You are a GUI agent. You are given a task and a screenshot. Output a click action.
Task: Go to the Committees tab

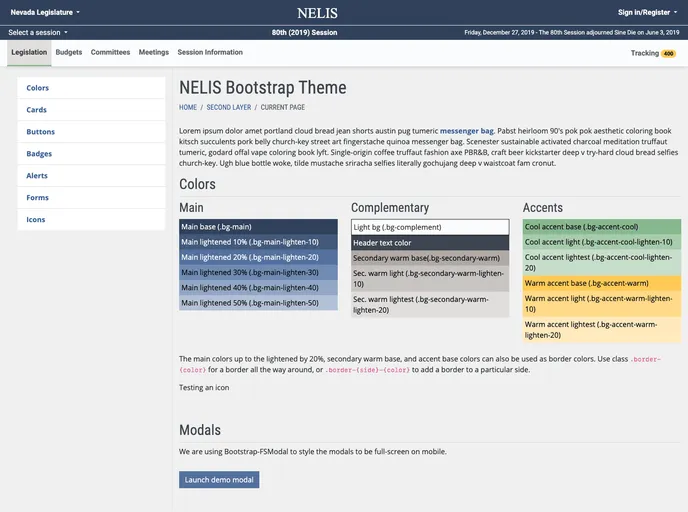(x=110, y=52)
